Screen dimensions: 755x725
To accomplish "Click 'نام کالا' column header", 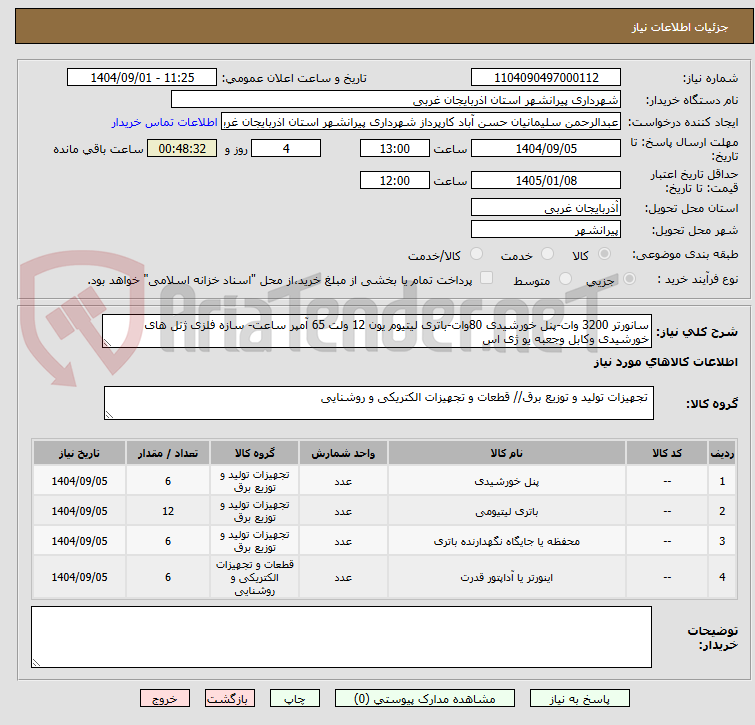I will (x=507, y=453).
